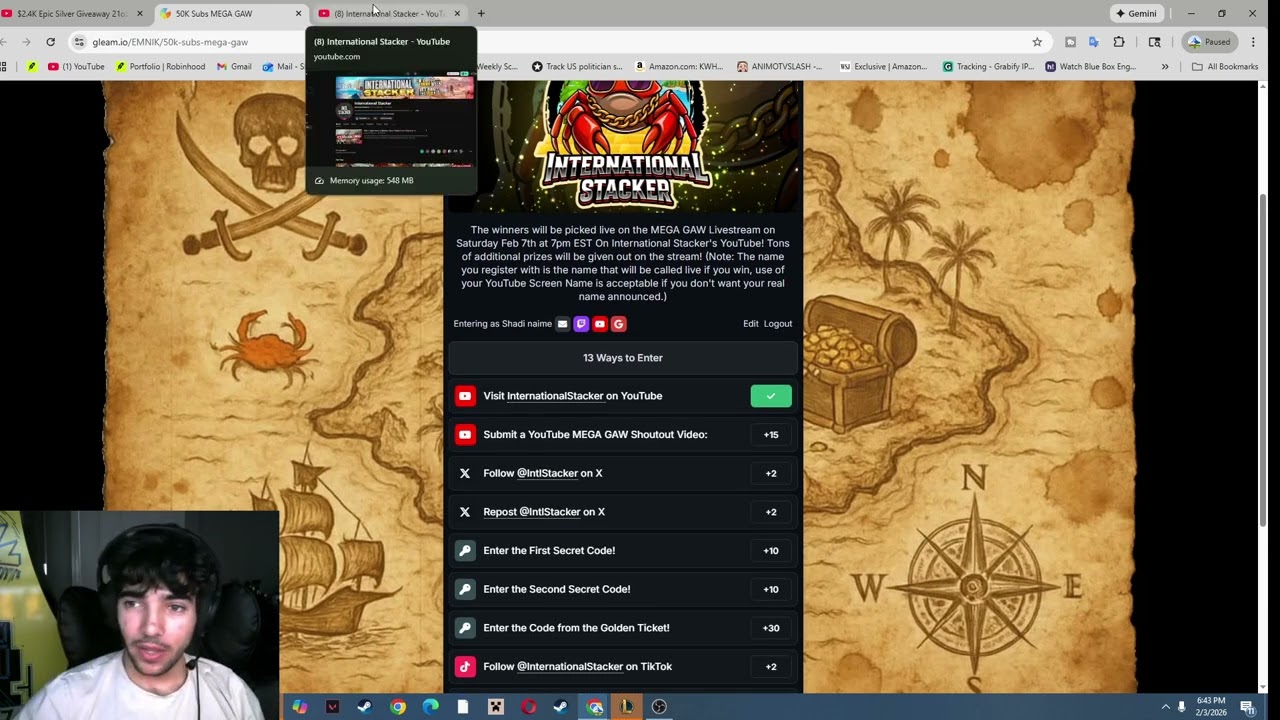Open the Gmail bookmark
The height and width of the screenshot is (720, 1280).
pyautogui.click(x=233, y=67)
